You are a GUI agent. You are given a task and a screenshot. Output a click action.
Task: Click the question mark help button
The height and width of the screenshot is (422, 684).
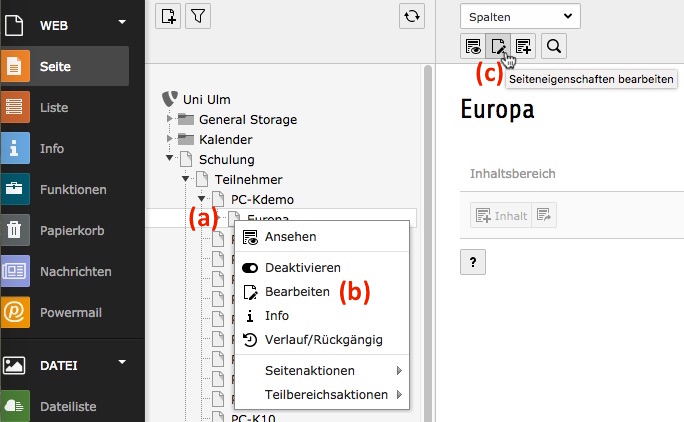pos(473,262)
